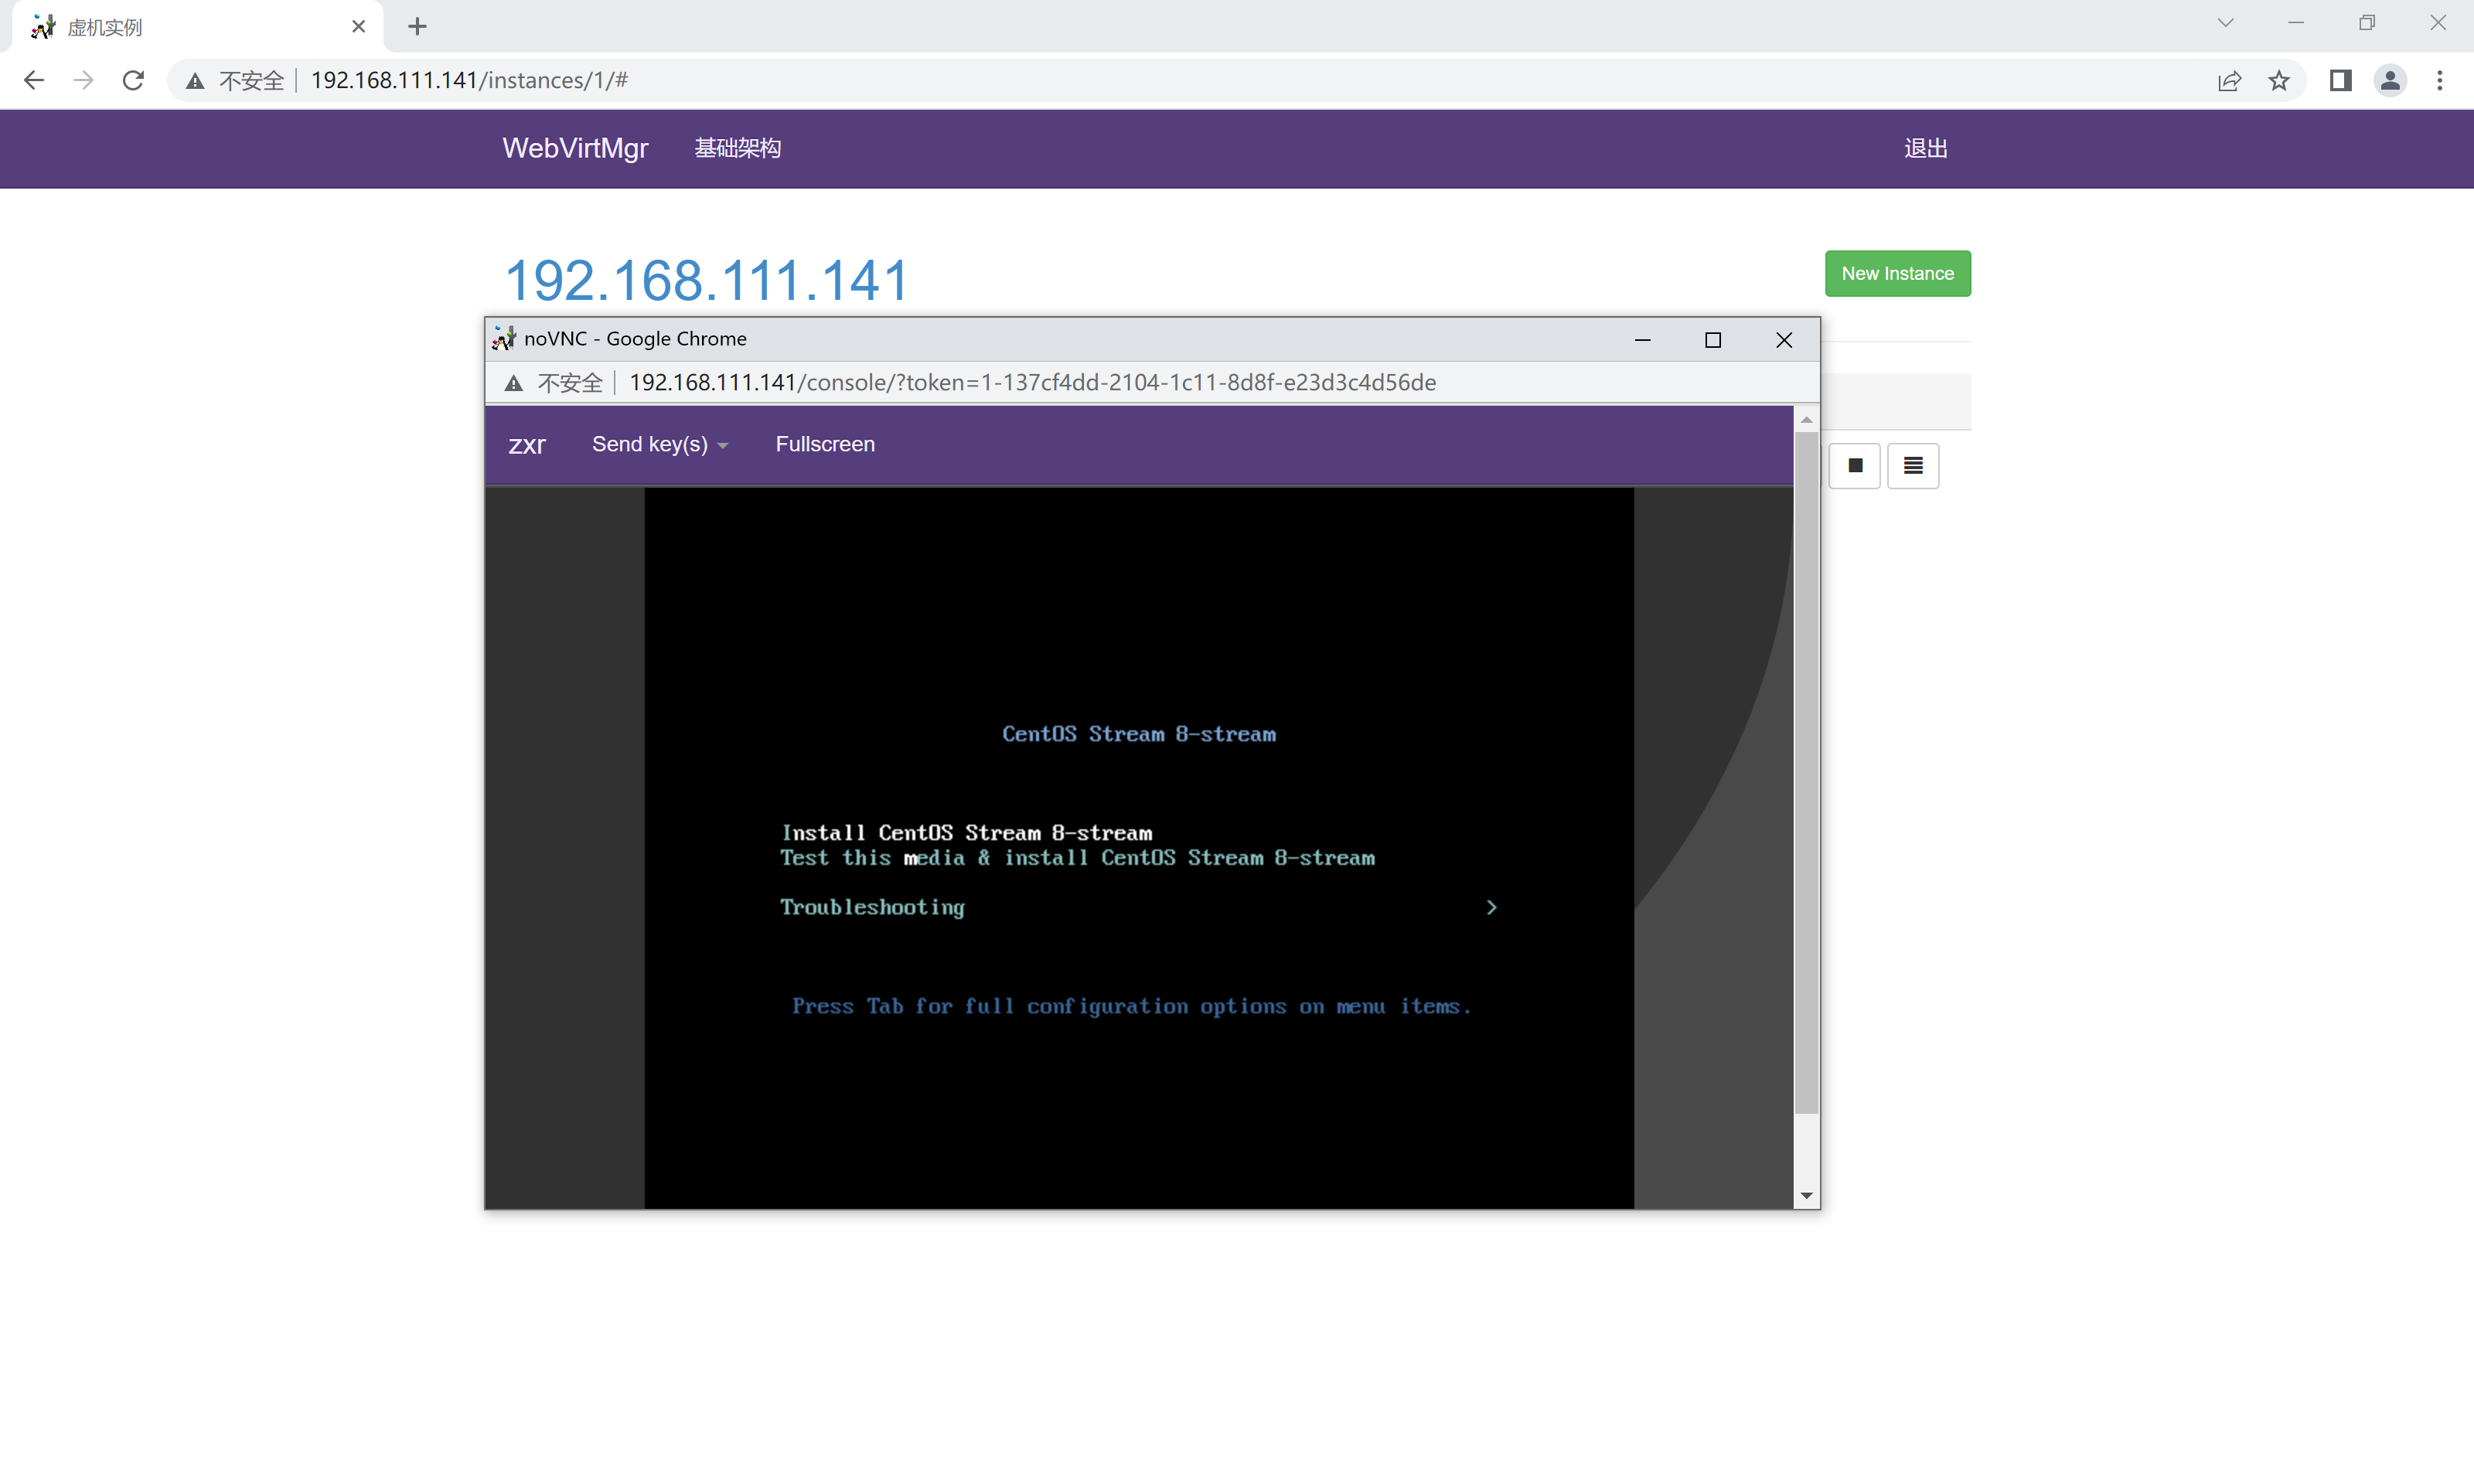This screenshot has height=1484, width=2474.
Task: Open the 192.168.111.141 host heading link
Action: [x=706, y=280]
